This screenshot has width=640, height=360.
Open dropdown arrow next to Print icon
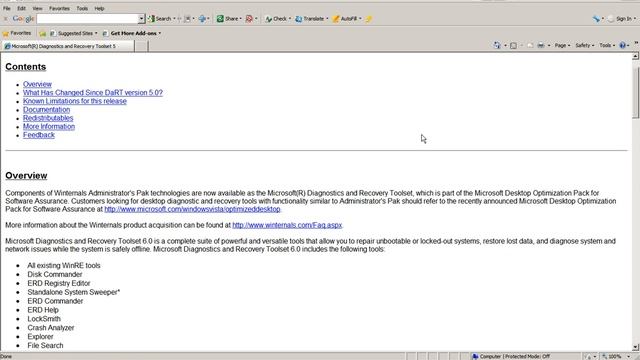(549, 45)
